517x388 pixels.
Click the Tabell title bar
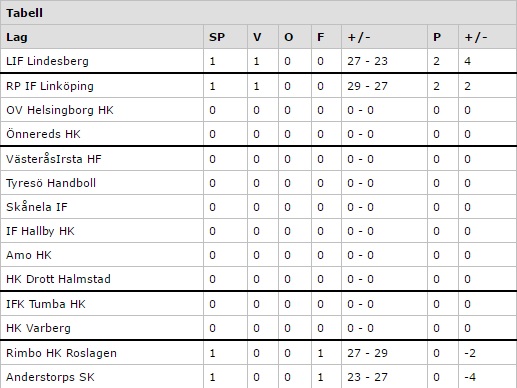(258, 13)
